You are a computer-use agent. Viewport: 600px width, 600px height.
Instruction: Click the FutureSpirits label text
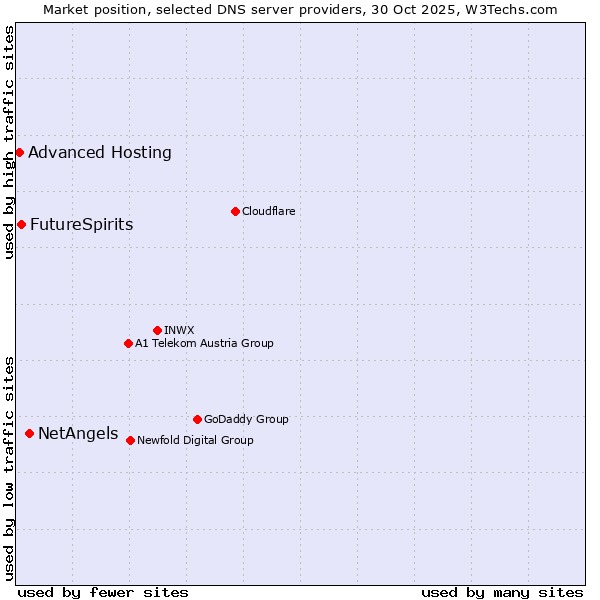coord(81,224)
